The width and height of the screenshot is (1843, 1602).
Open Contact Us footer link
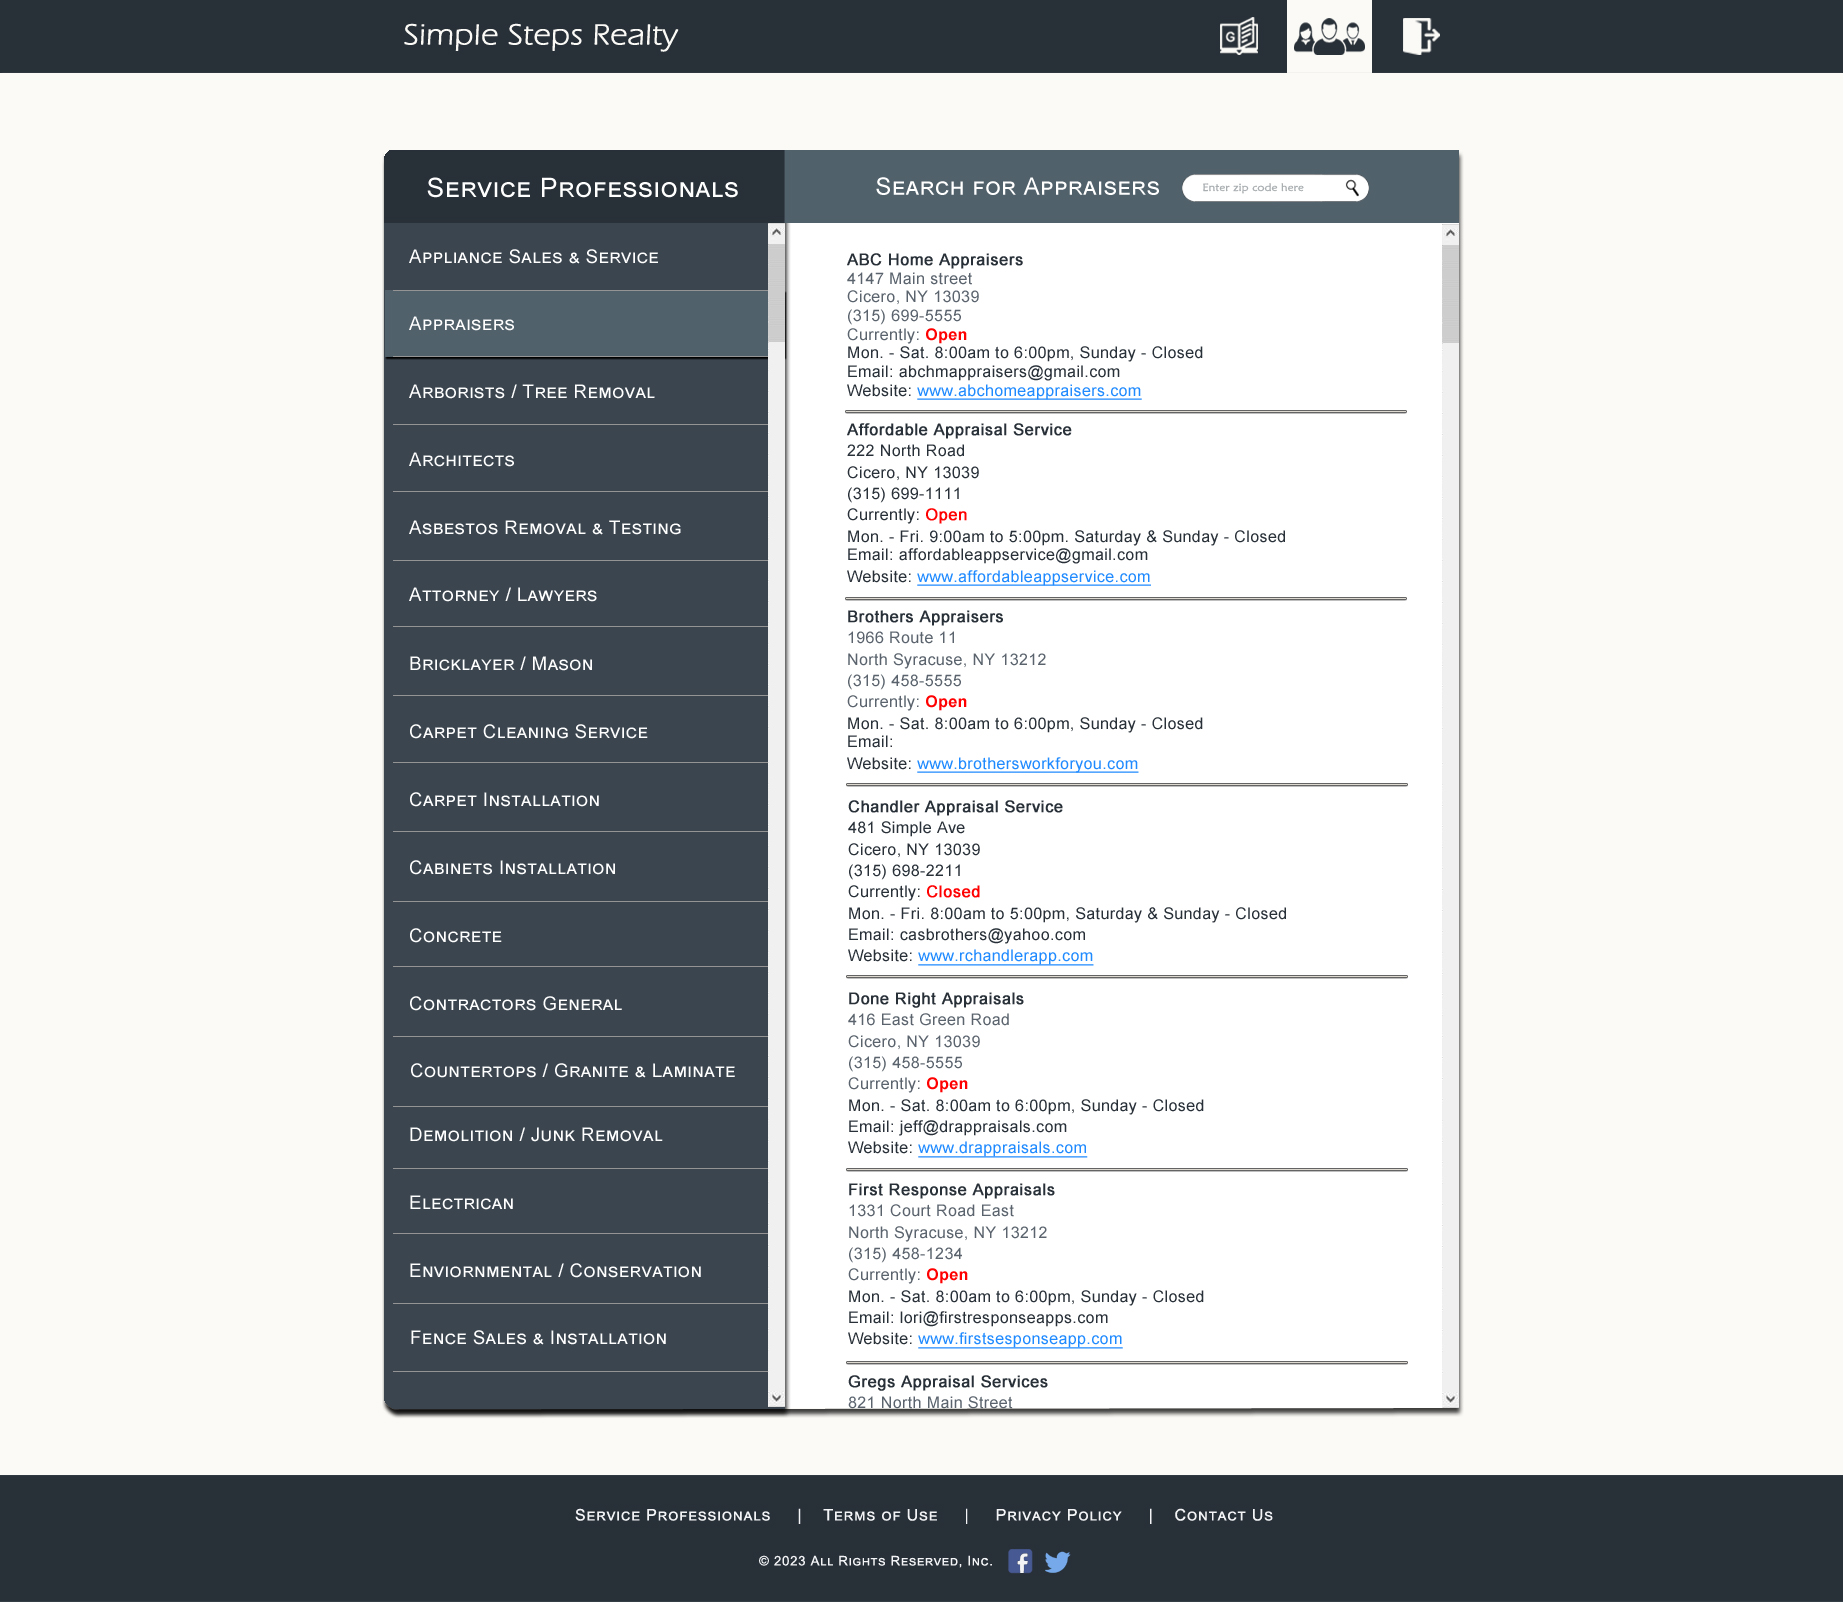1223,1515
